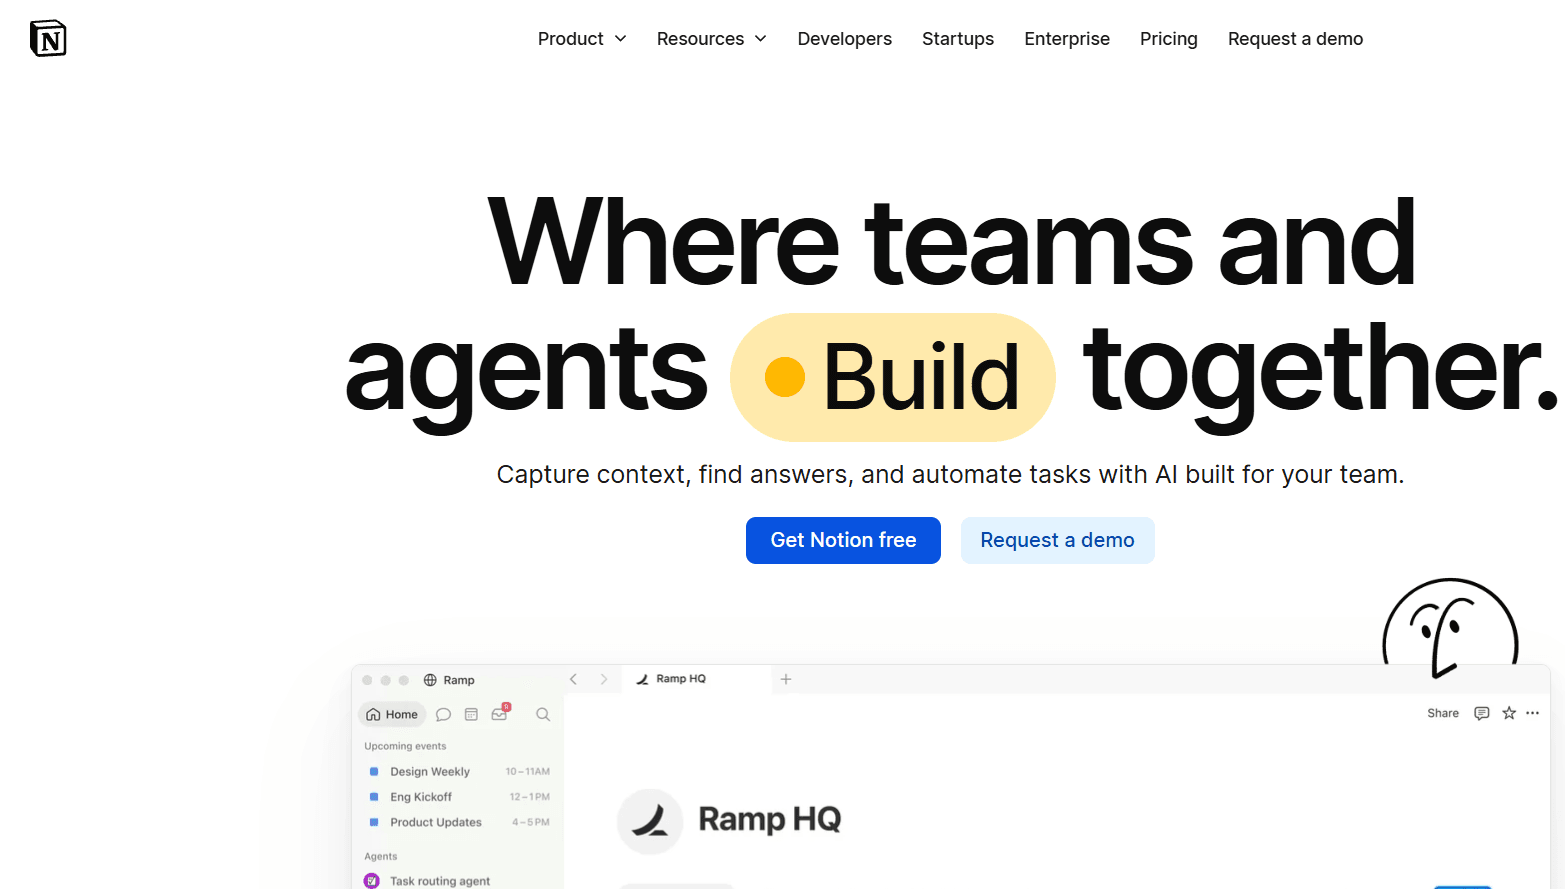
Task: Open the Product Updates event
Action: (436, 822)
